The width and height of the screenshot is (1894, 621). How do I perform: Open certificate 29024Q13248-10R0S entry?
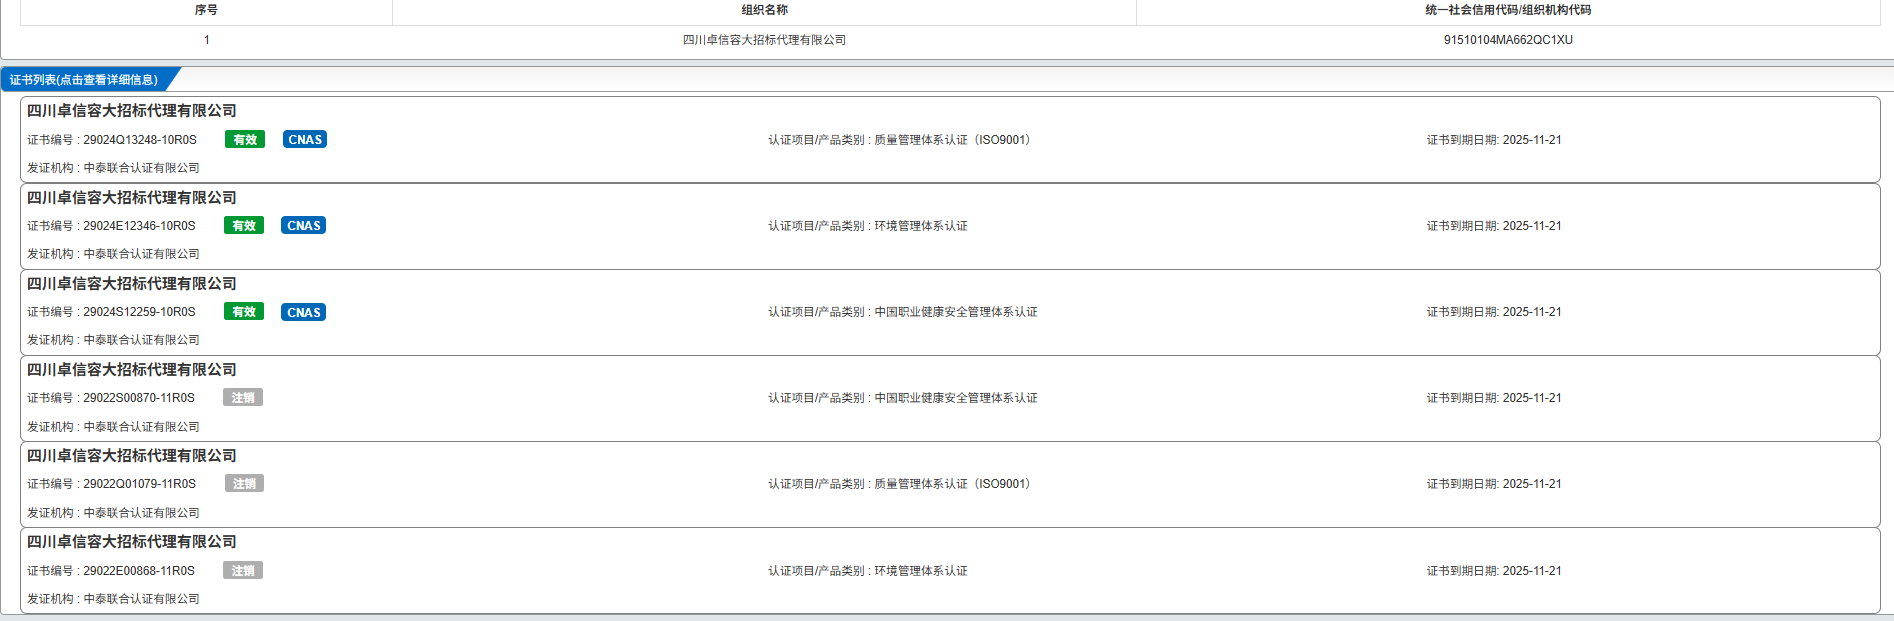[950, 139]
